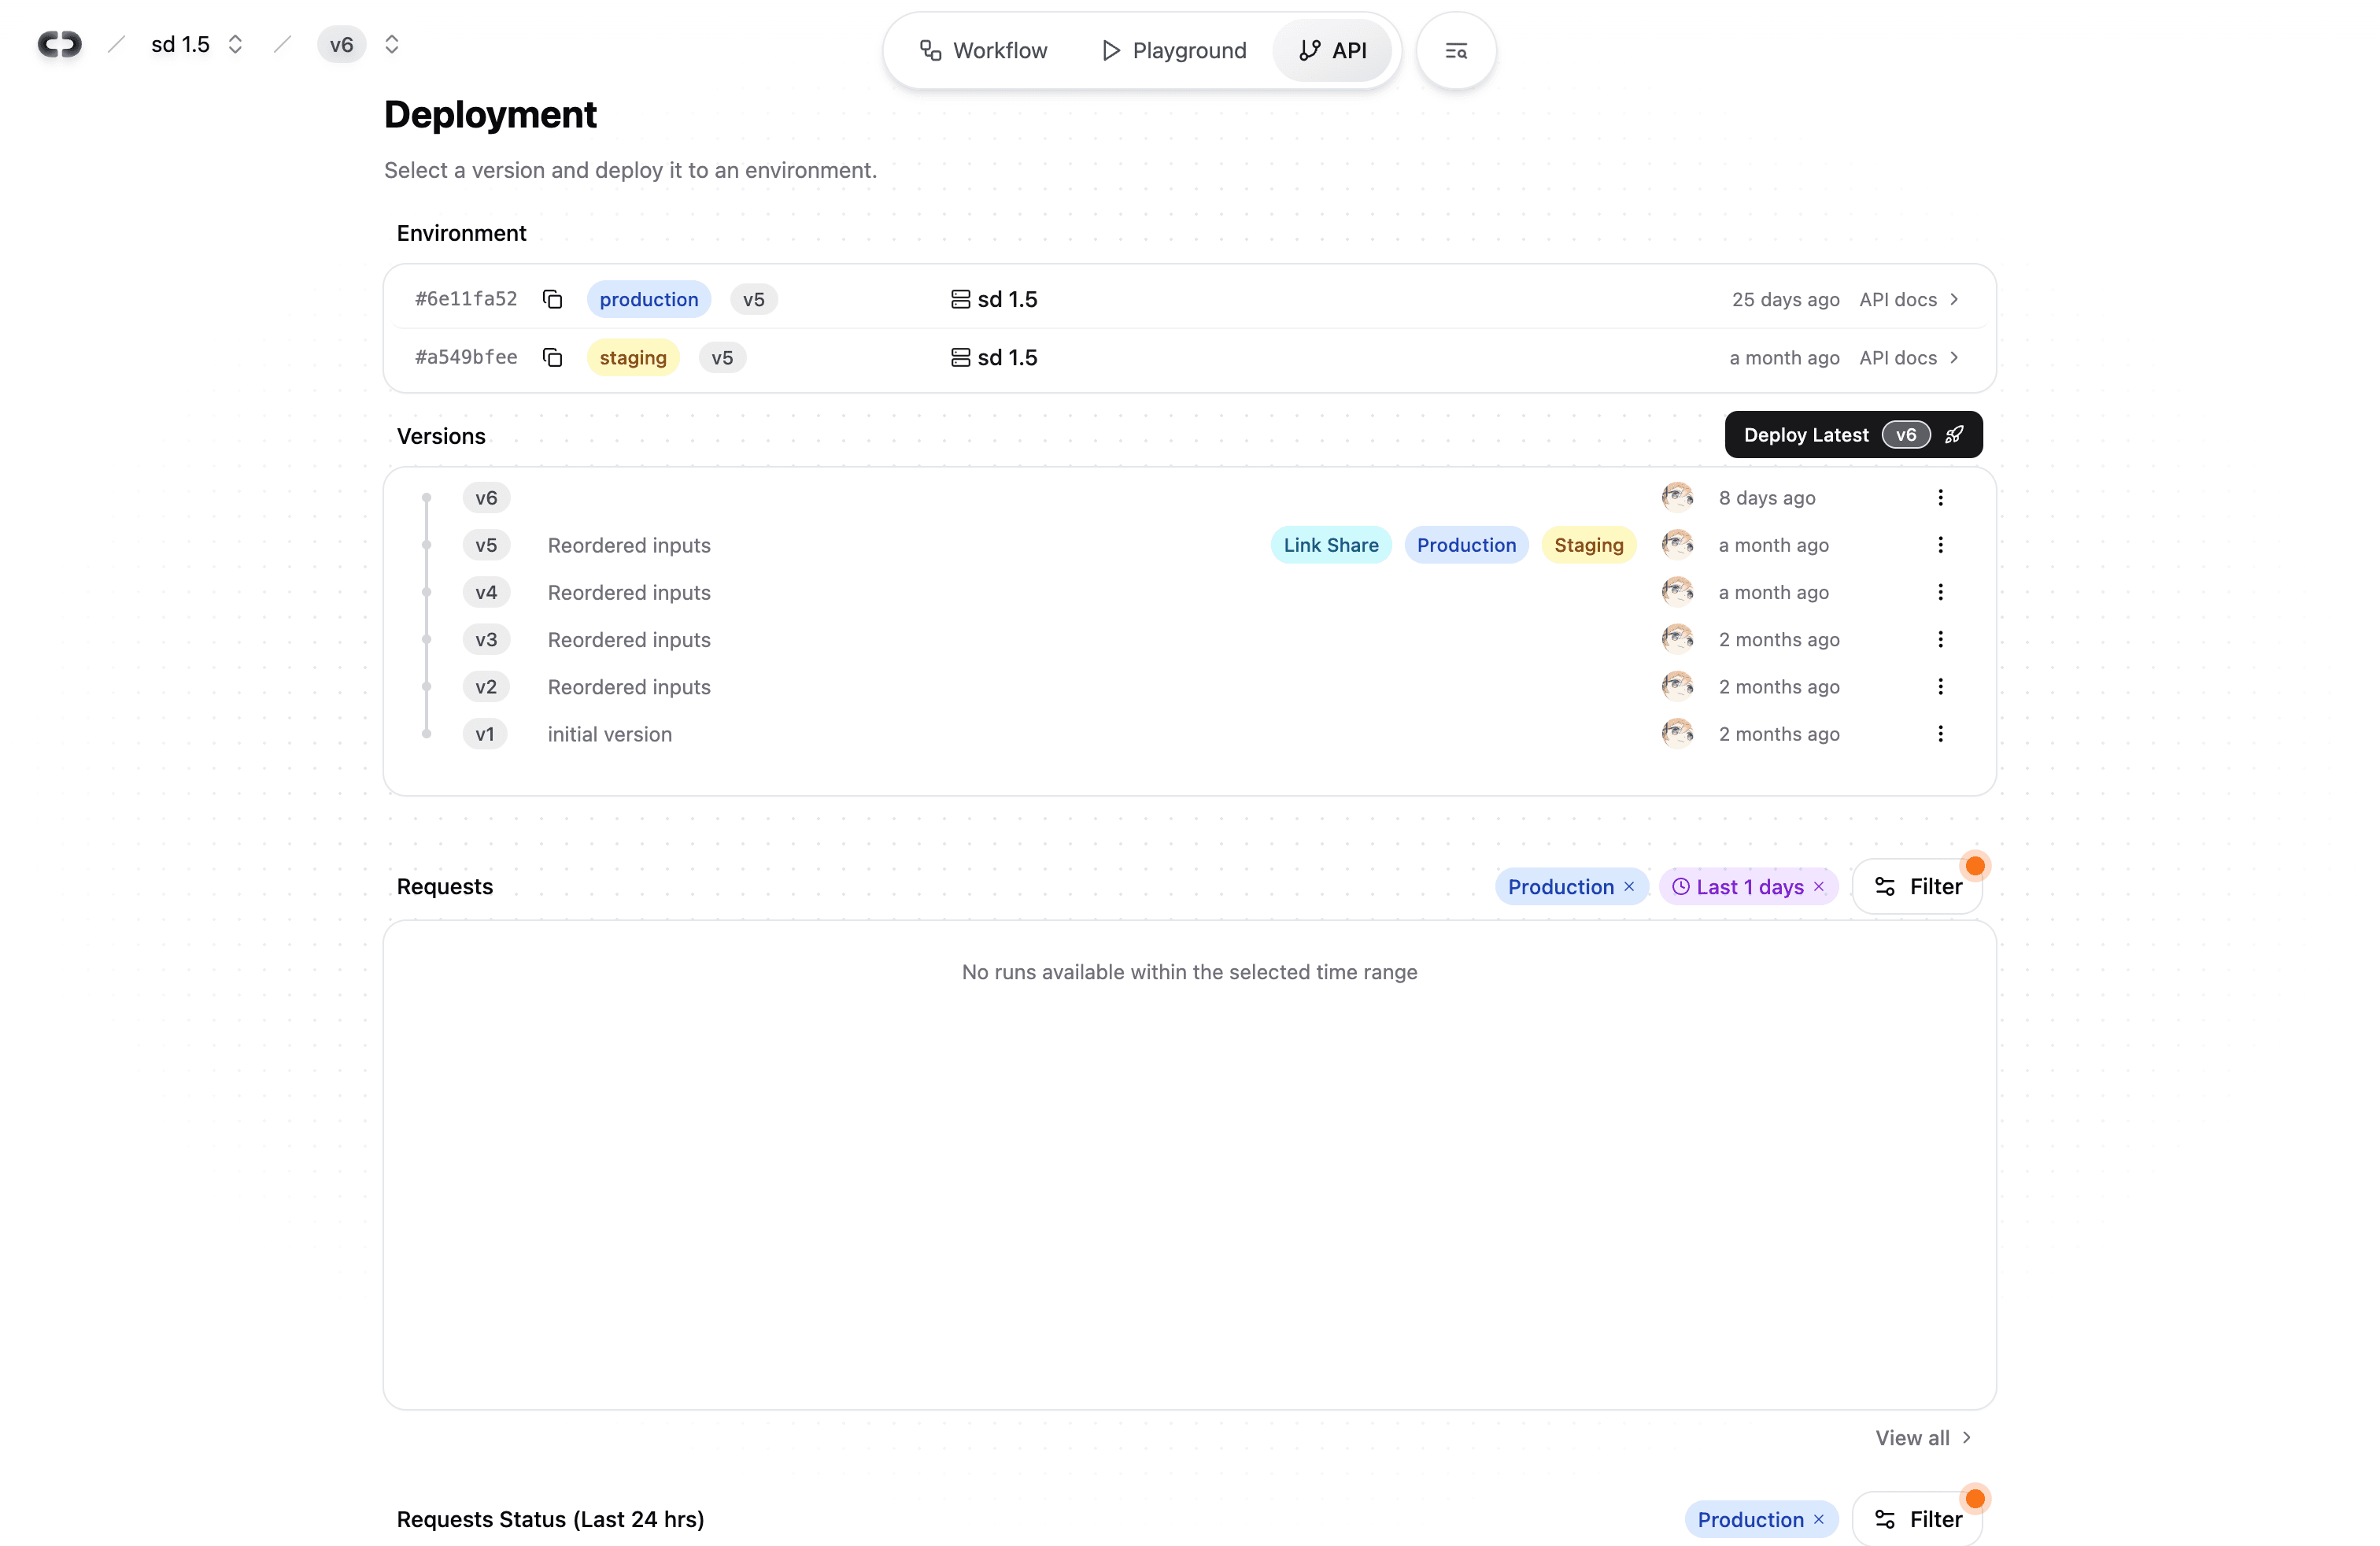This screenshot has width=2380, height=1546.
Task: Click the app logo at top left
Action: tap(59, 44)
